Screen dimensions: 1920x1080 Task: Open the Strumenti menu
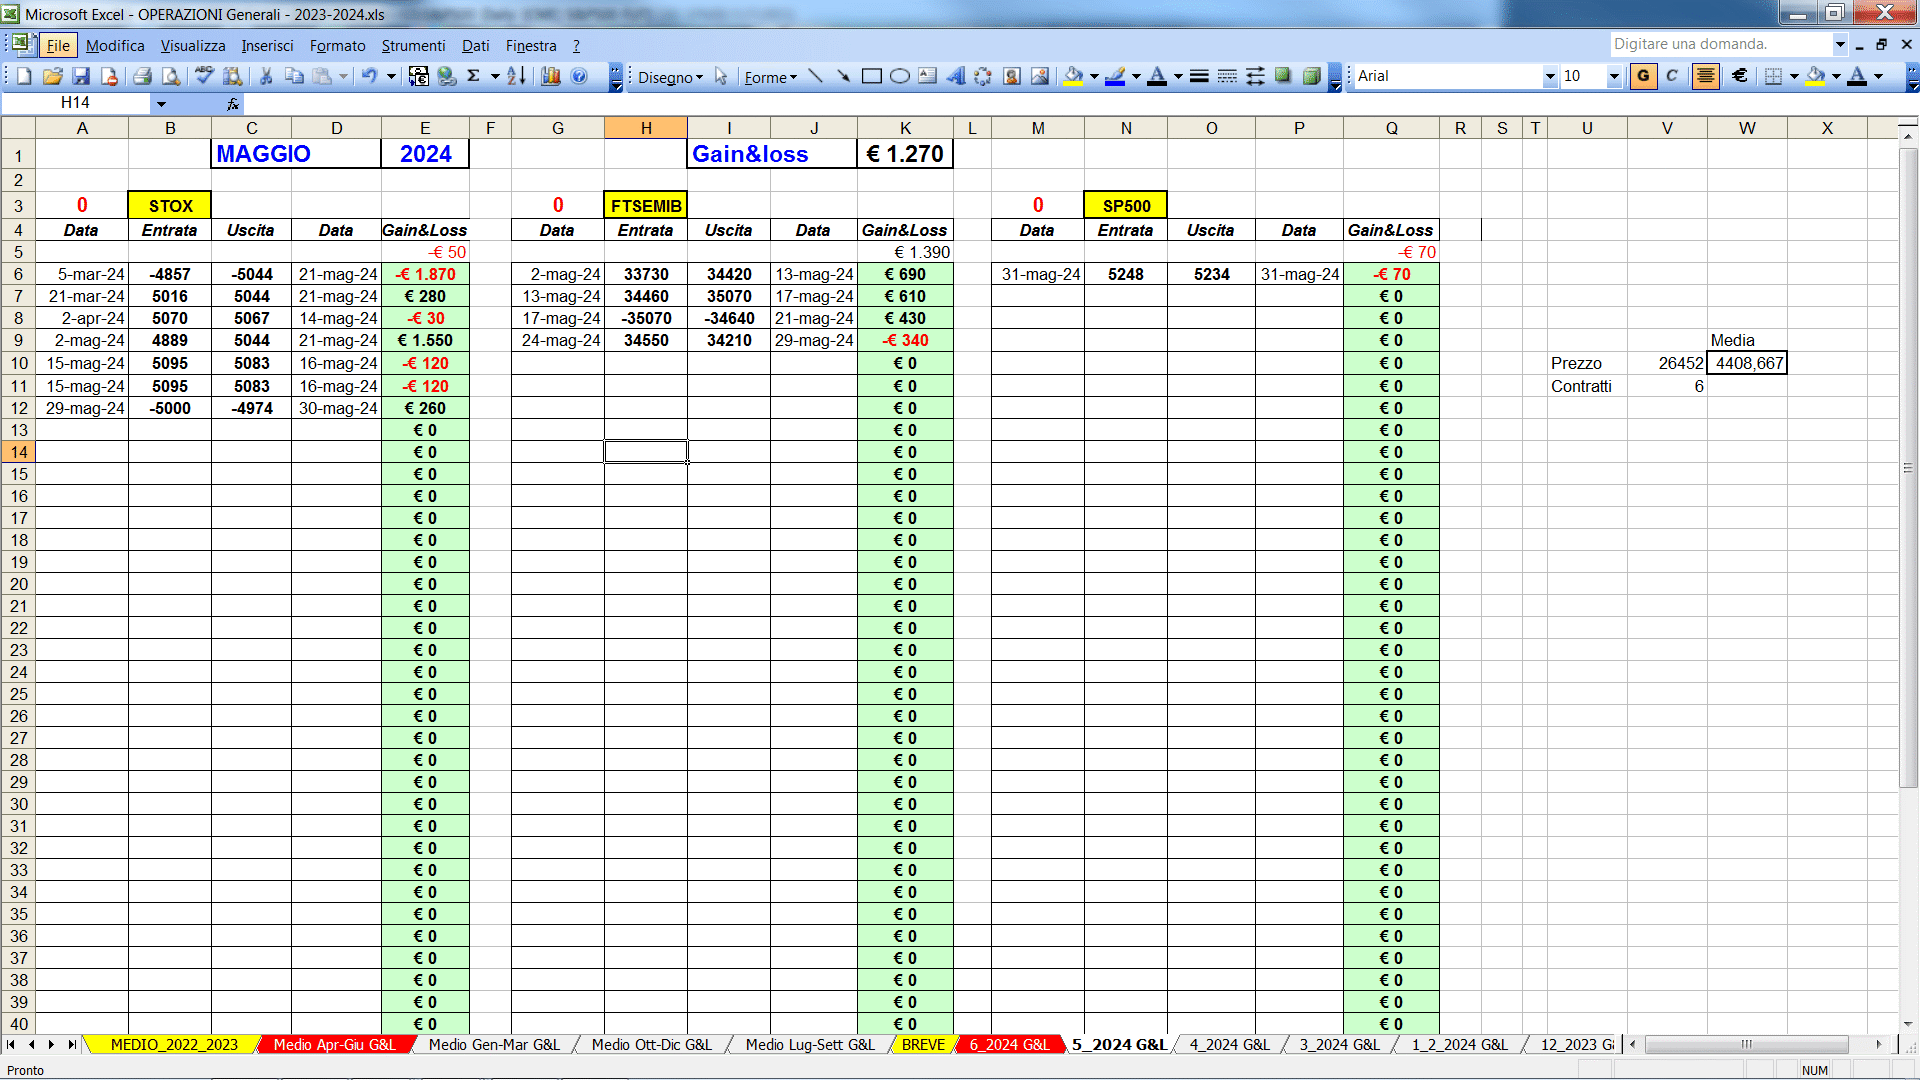pyautogui.click(x=413, y=45)
